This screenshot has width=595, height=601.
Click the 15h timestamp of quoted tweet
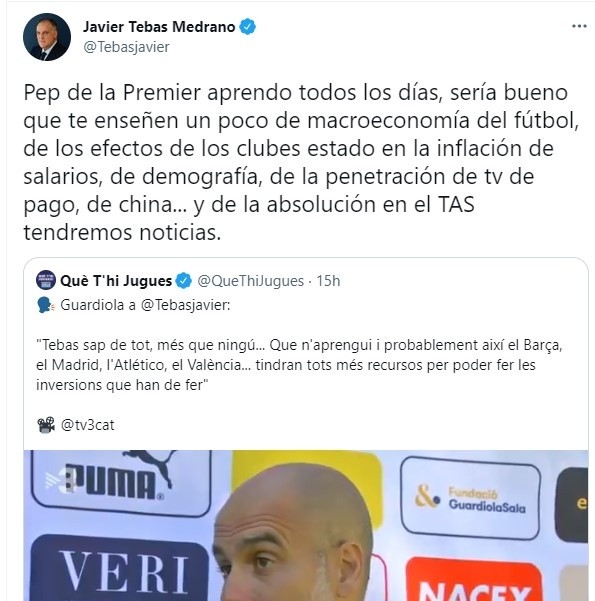(328, 281)
